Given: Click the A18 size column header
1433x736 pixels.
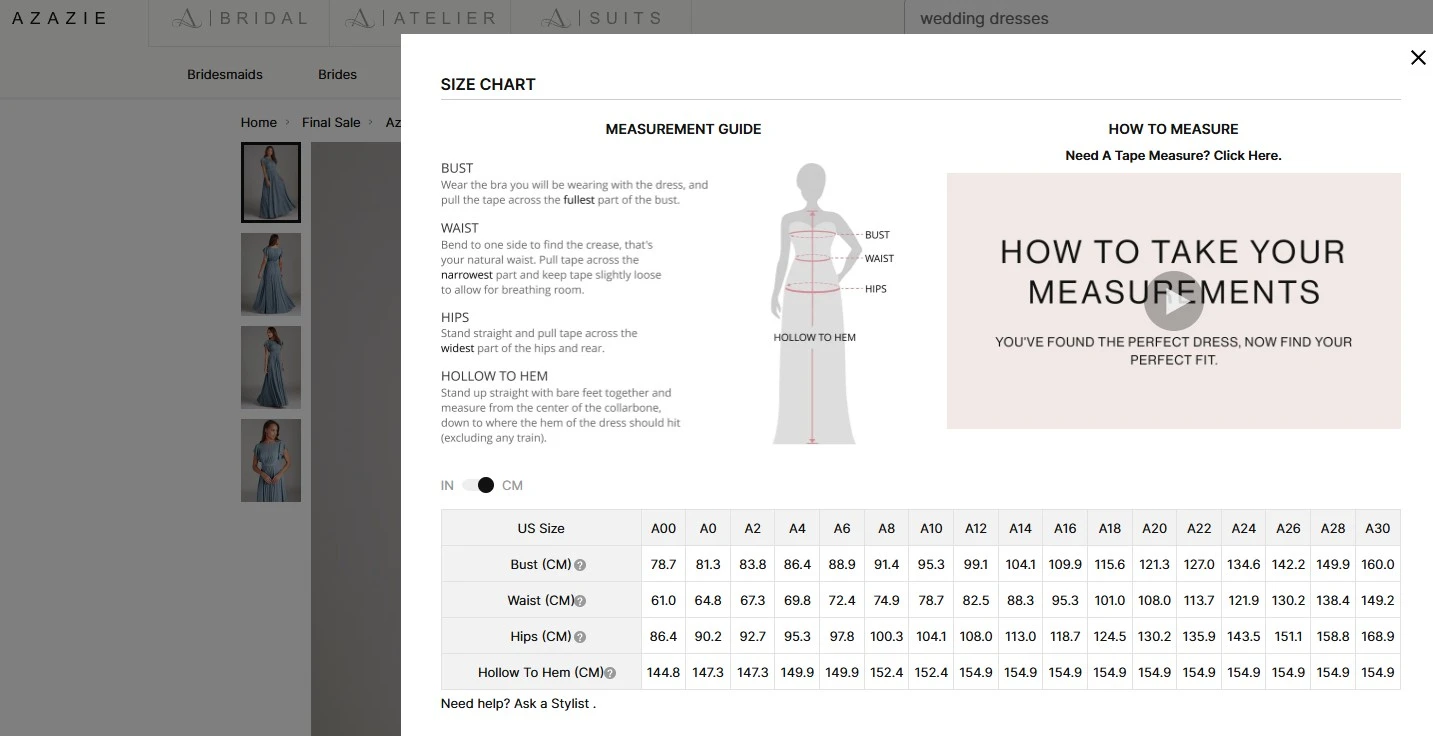Looking at the screenshot, I should click(1110, 528).
